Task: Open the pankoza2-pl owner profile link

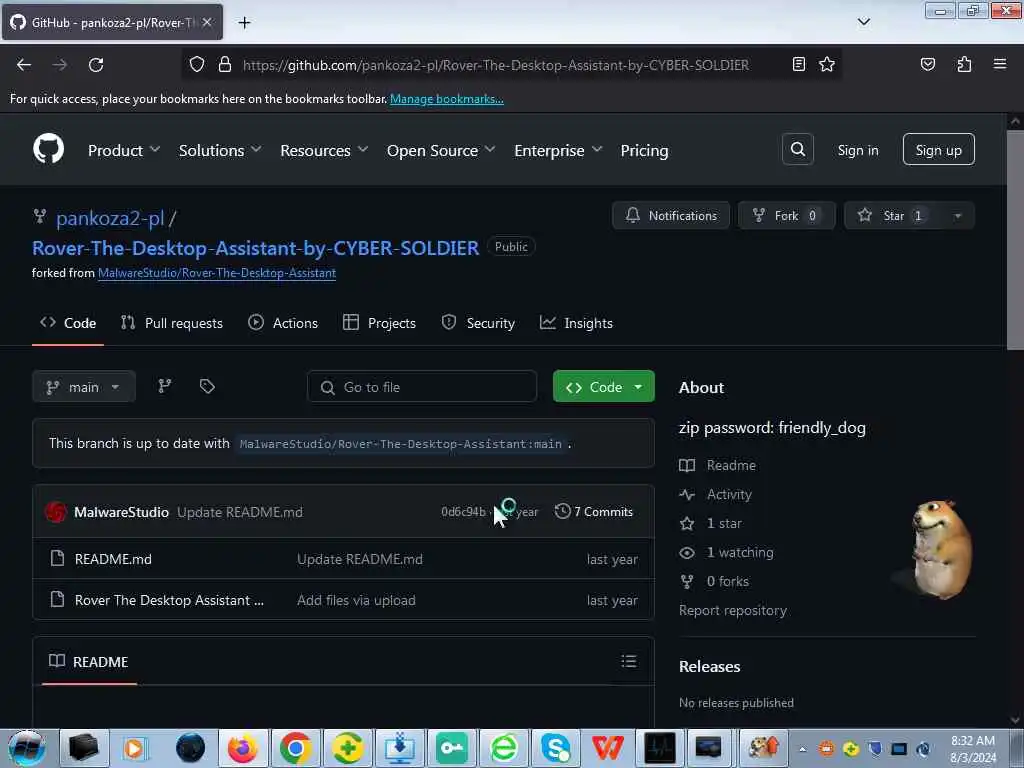Action: (x=110, y=218)
